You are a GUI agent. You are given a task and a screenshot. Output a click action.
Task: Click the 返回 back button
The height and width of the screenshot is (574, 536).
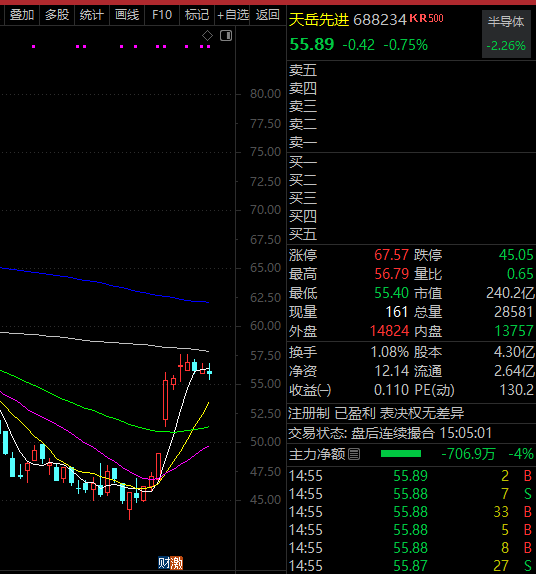click(x=268, y=15)
